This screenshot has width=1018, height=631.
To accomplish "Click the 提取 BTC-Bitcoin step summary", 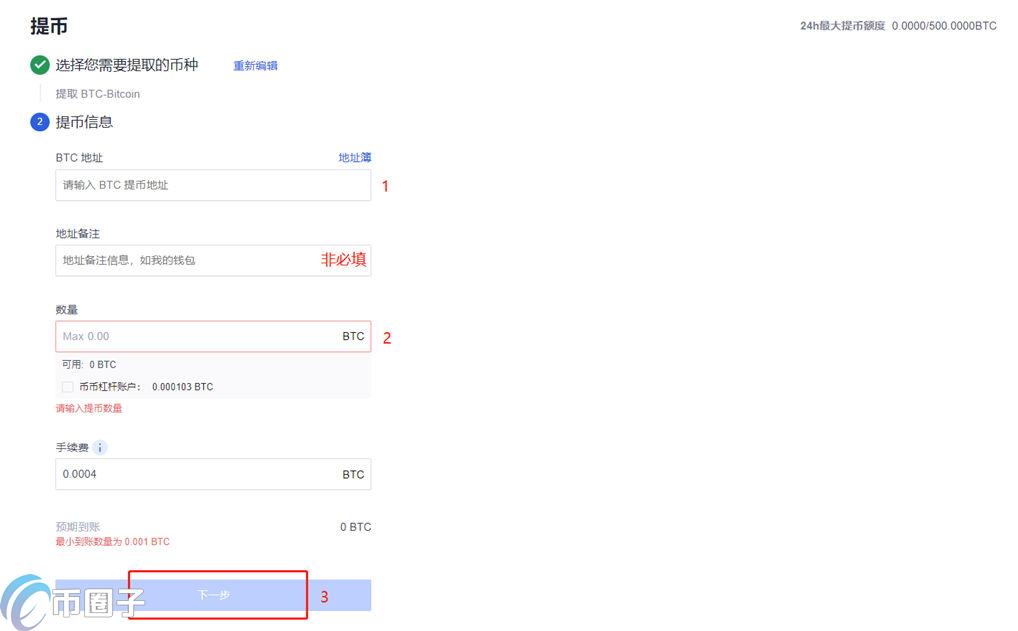I will (x=97, y=93).
